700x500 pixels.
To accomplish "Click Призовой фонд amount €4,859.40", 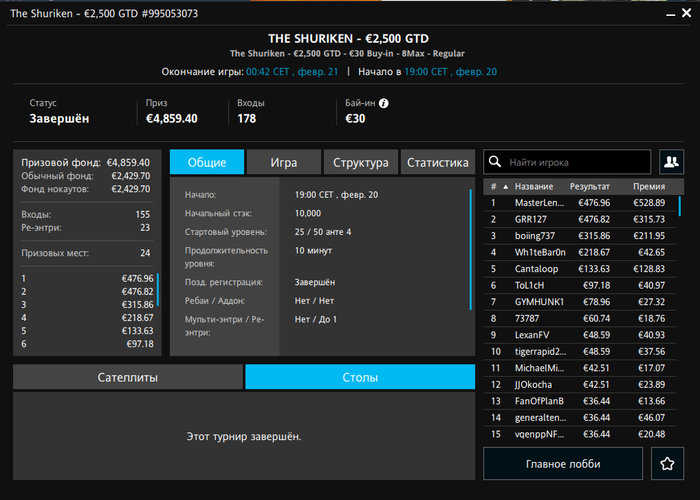I will click(x=128, y=162).
